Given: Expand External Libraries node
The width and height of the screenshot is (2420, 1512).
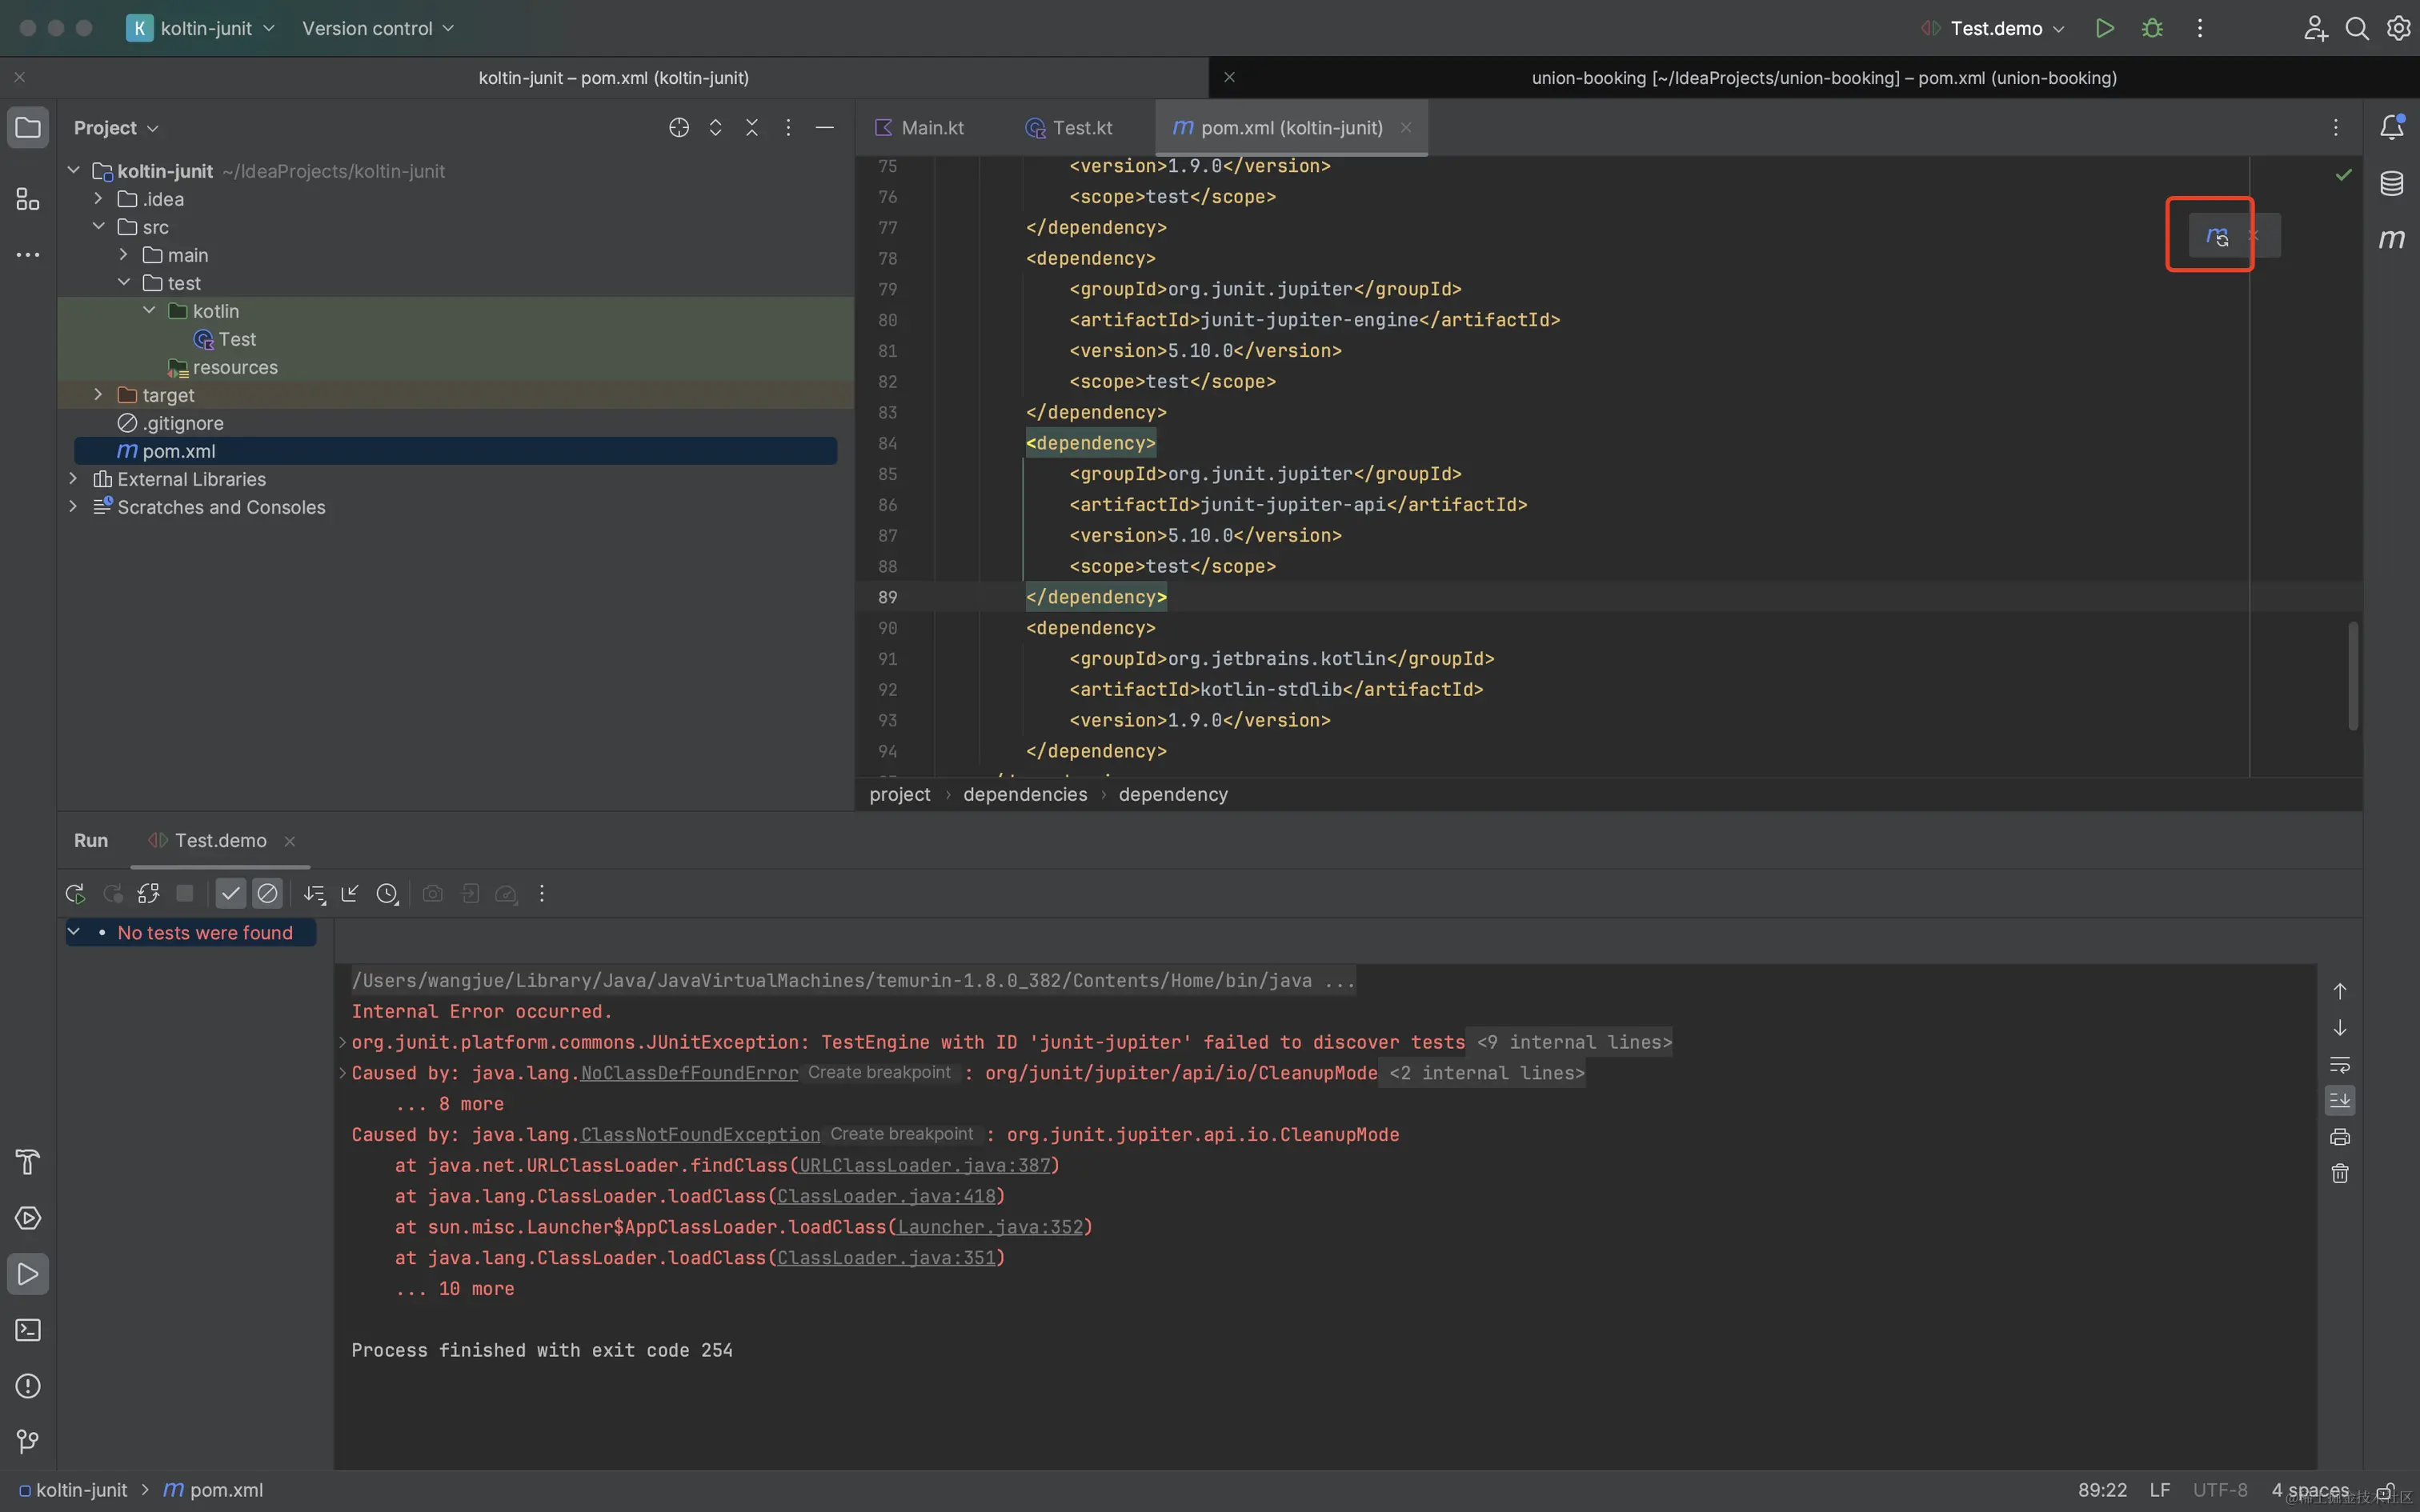Looking at the screenshot, I should [72, 479].
